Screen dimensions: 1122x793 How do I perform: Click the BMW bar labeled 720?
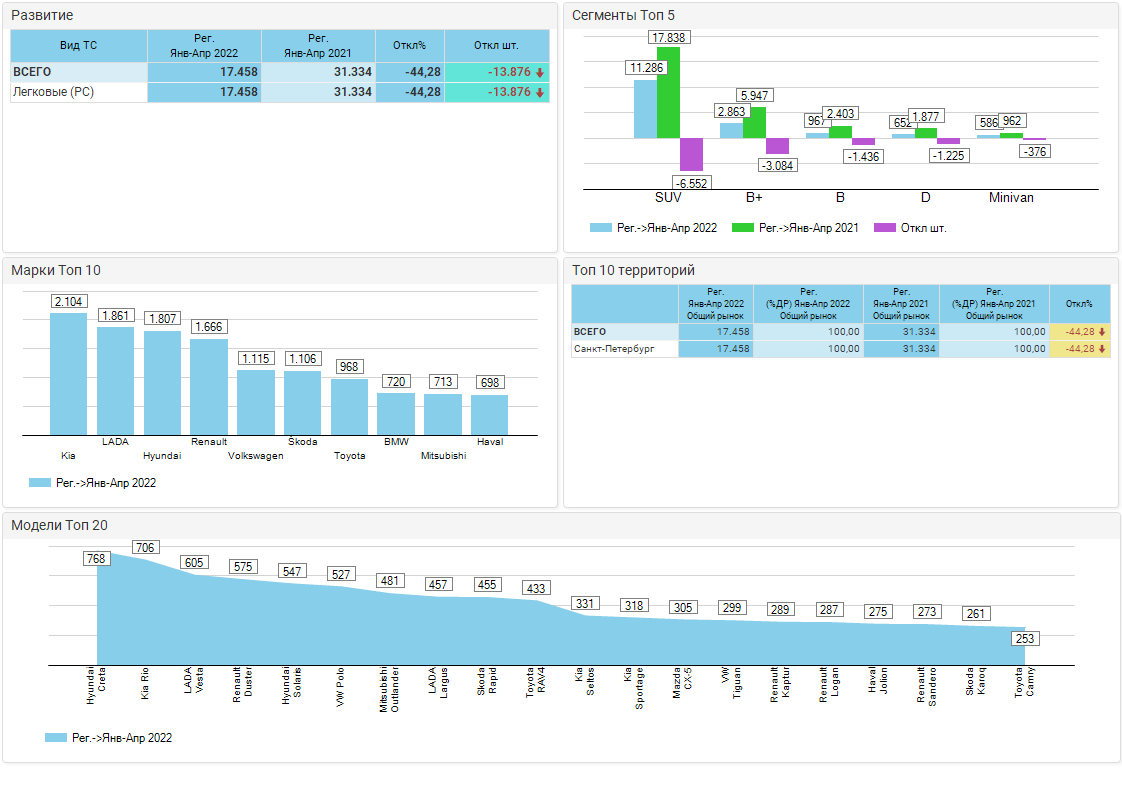point(396,414)
